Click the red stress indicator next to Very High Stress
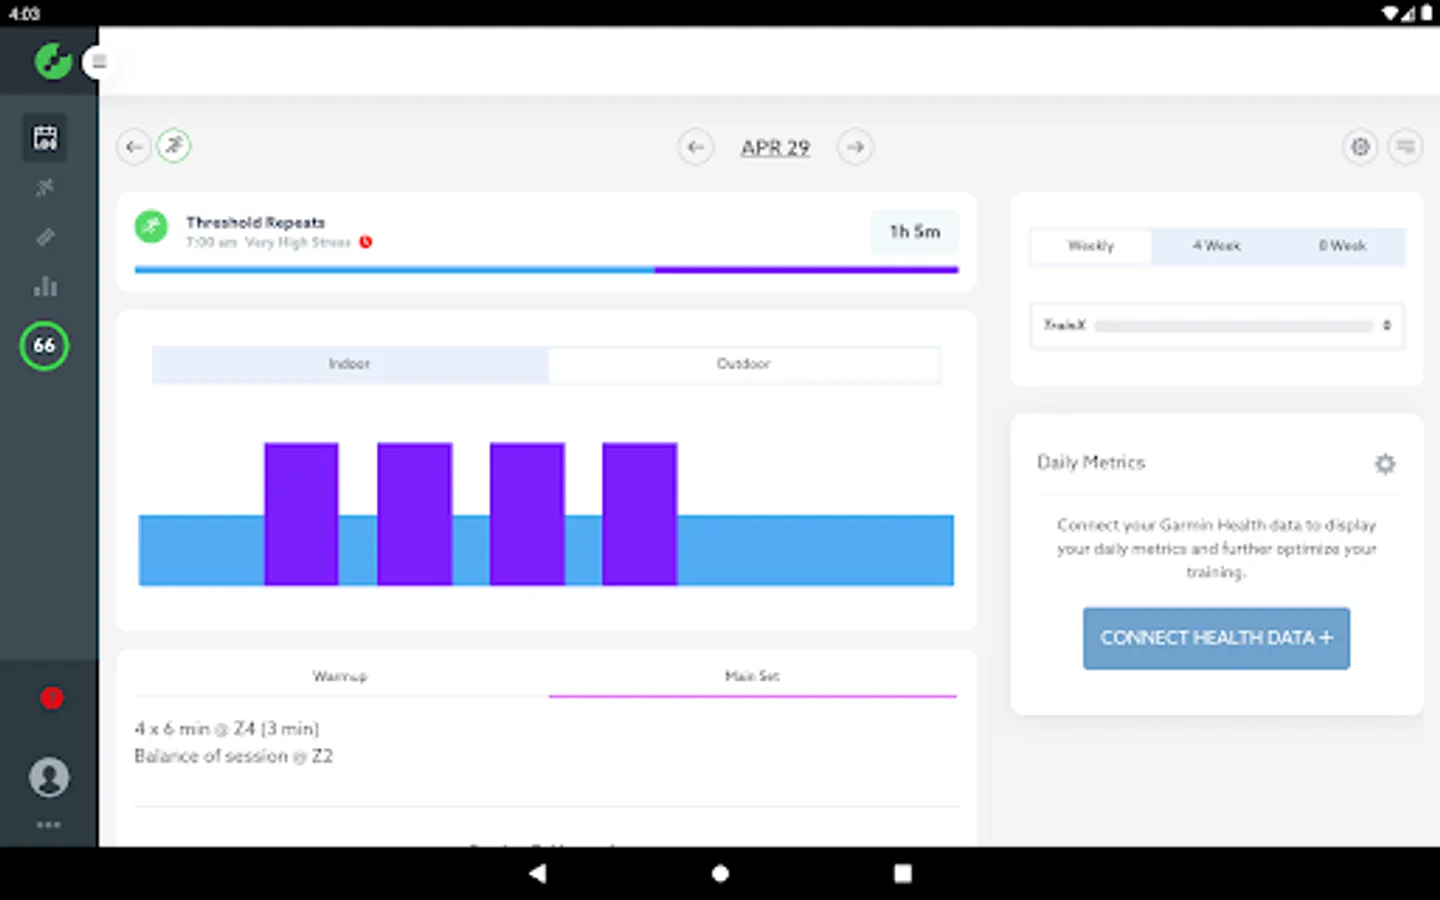Screen dimensions: 1440x900 [366, 242]
